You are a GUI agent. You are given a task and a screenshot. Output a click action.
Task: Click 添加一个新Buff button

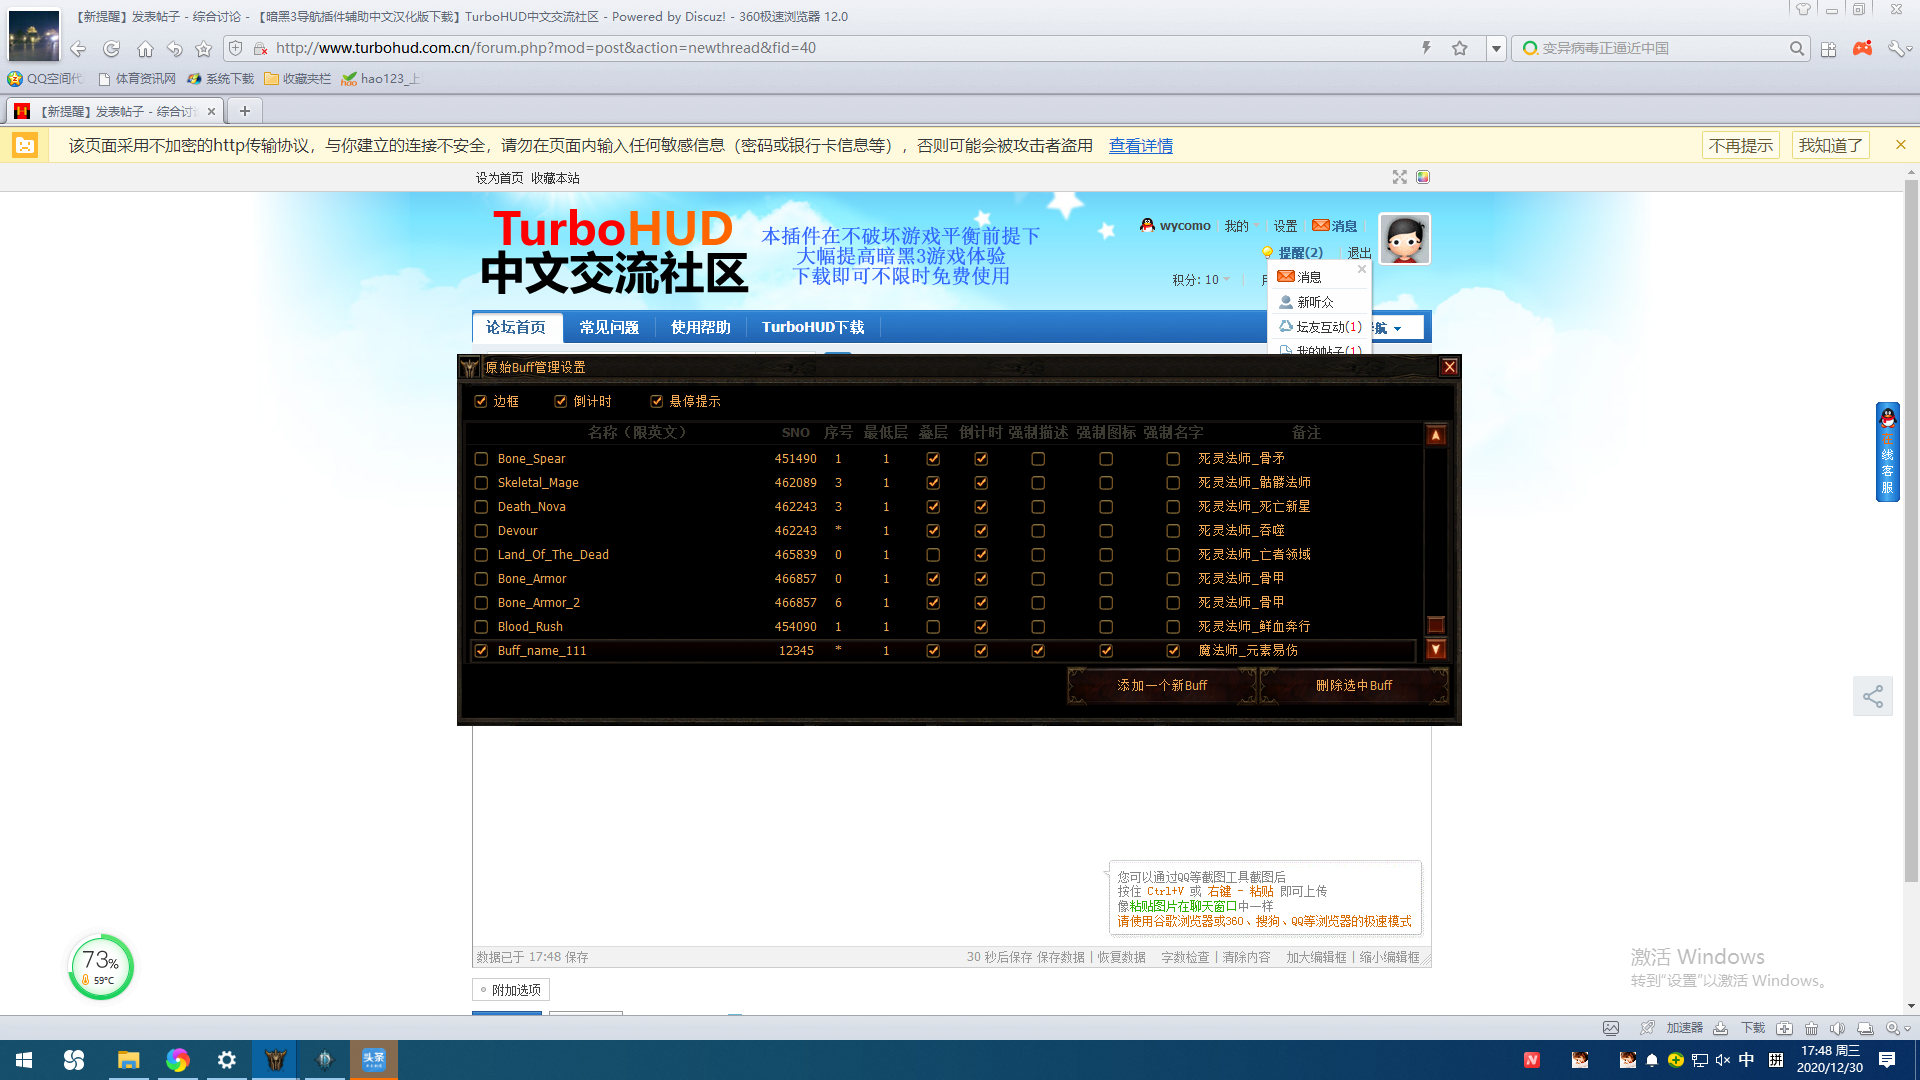tap(1162, 685)
